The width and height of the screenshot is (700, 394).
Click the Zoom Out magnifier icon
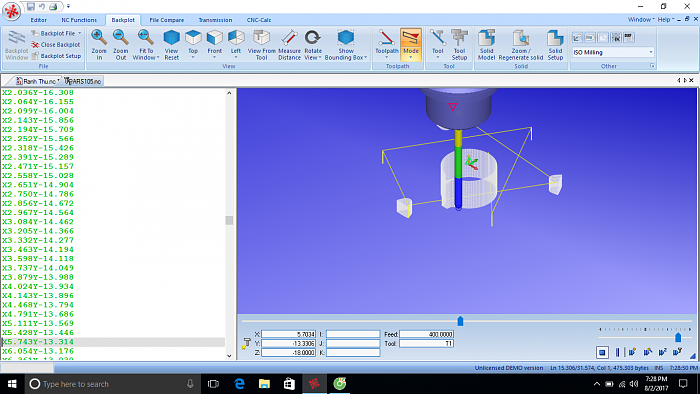click(x=121, y=38)
